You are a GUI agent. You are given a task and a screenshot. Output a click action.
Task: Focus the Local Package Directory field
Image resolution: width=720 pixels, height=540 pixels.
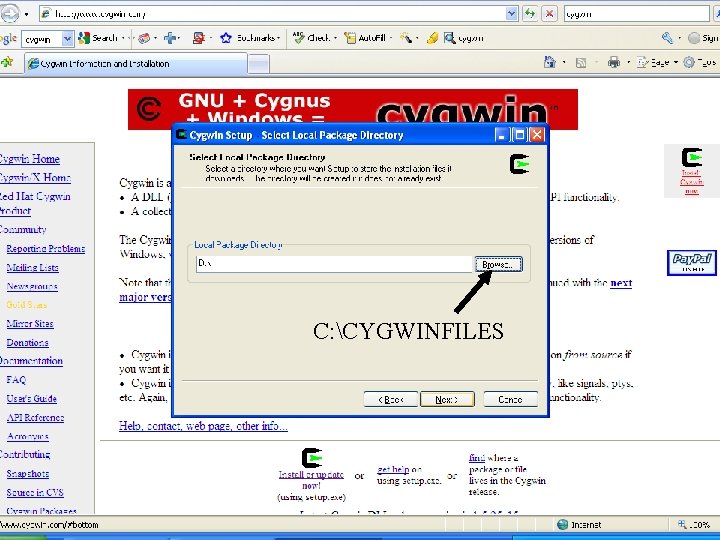click(x=334, y=264)
